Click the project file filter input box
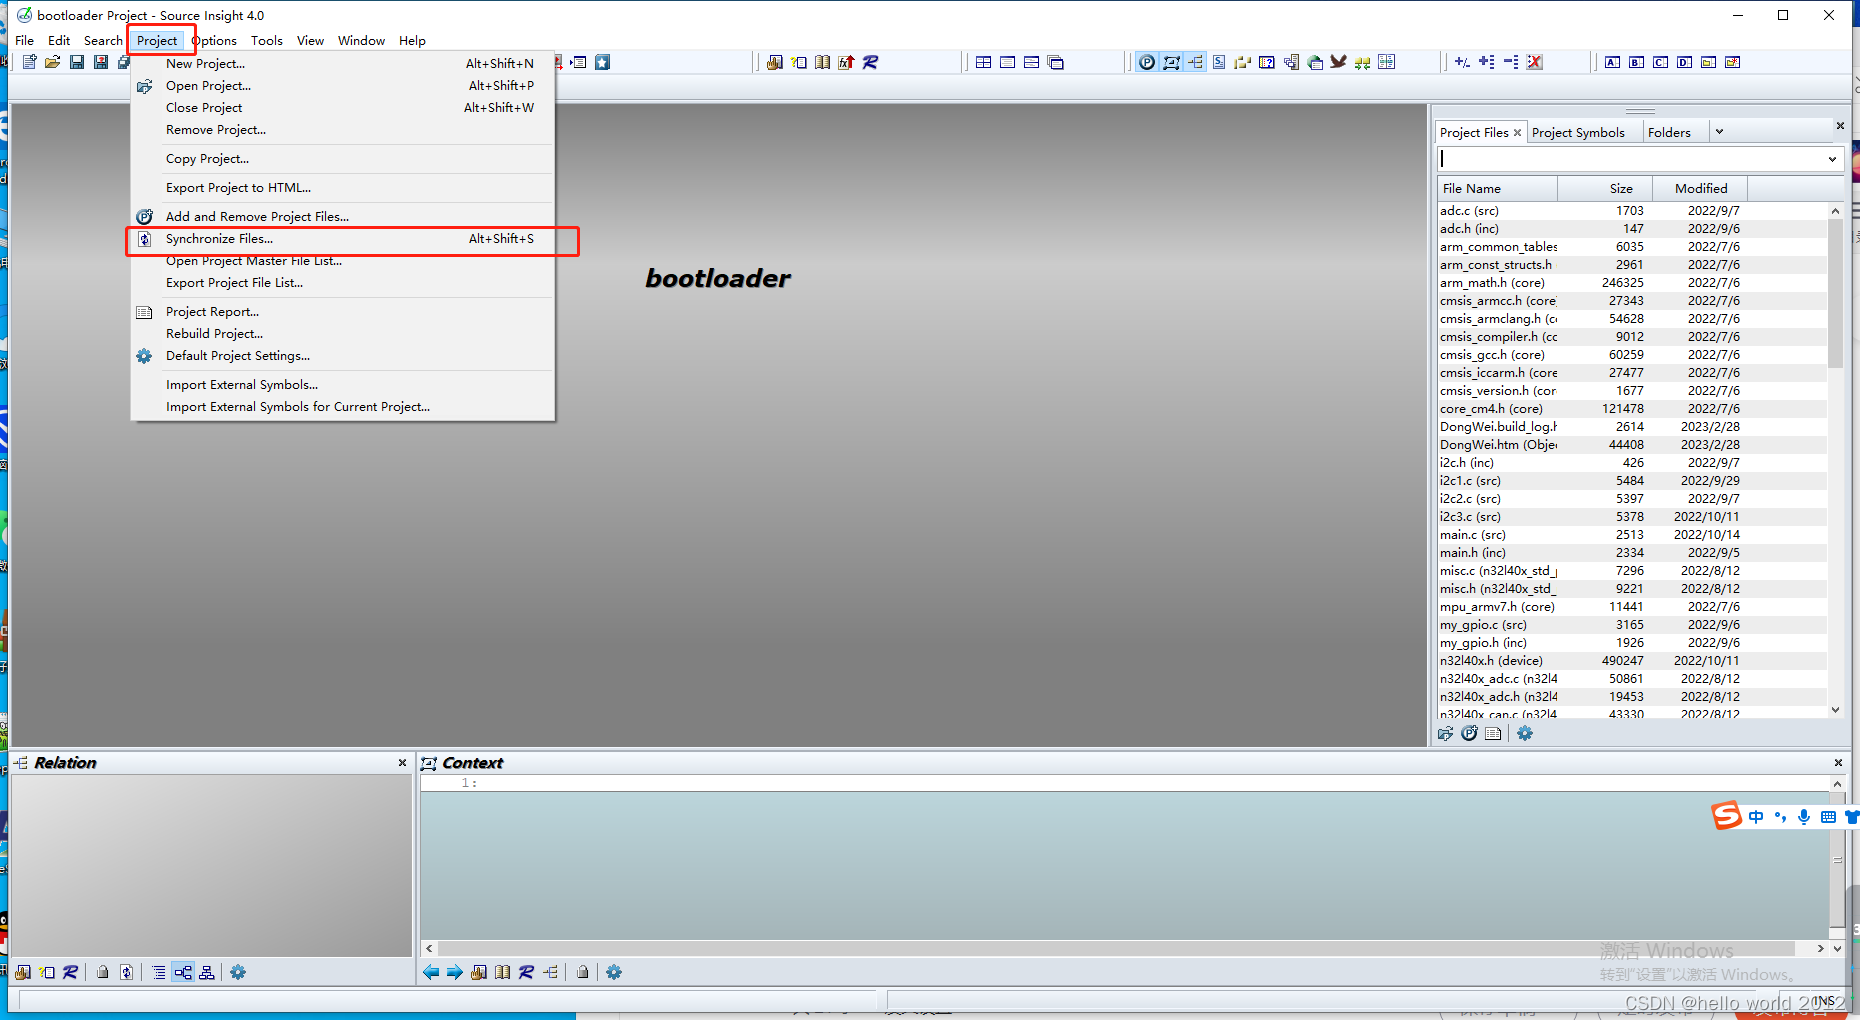1860x1020 pixels. 1630,159
